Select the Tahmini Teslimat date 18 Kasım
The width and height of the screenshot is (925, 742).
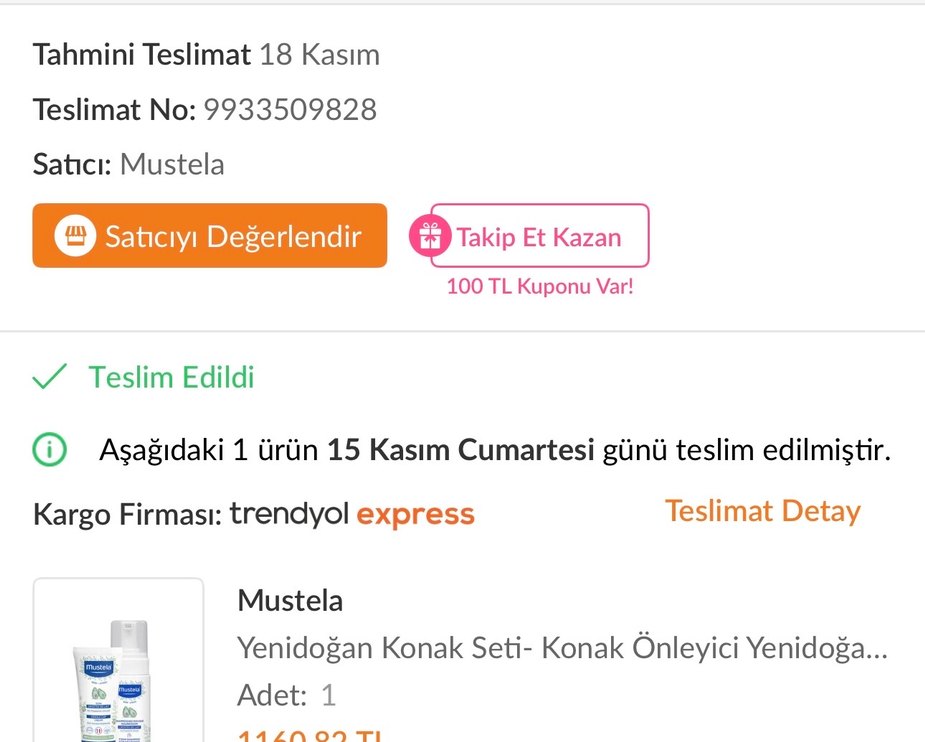319,54
